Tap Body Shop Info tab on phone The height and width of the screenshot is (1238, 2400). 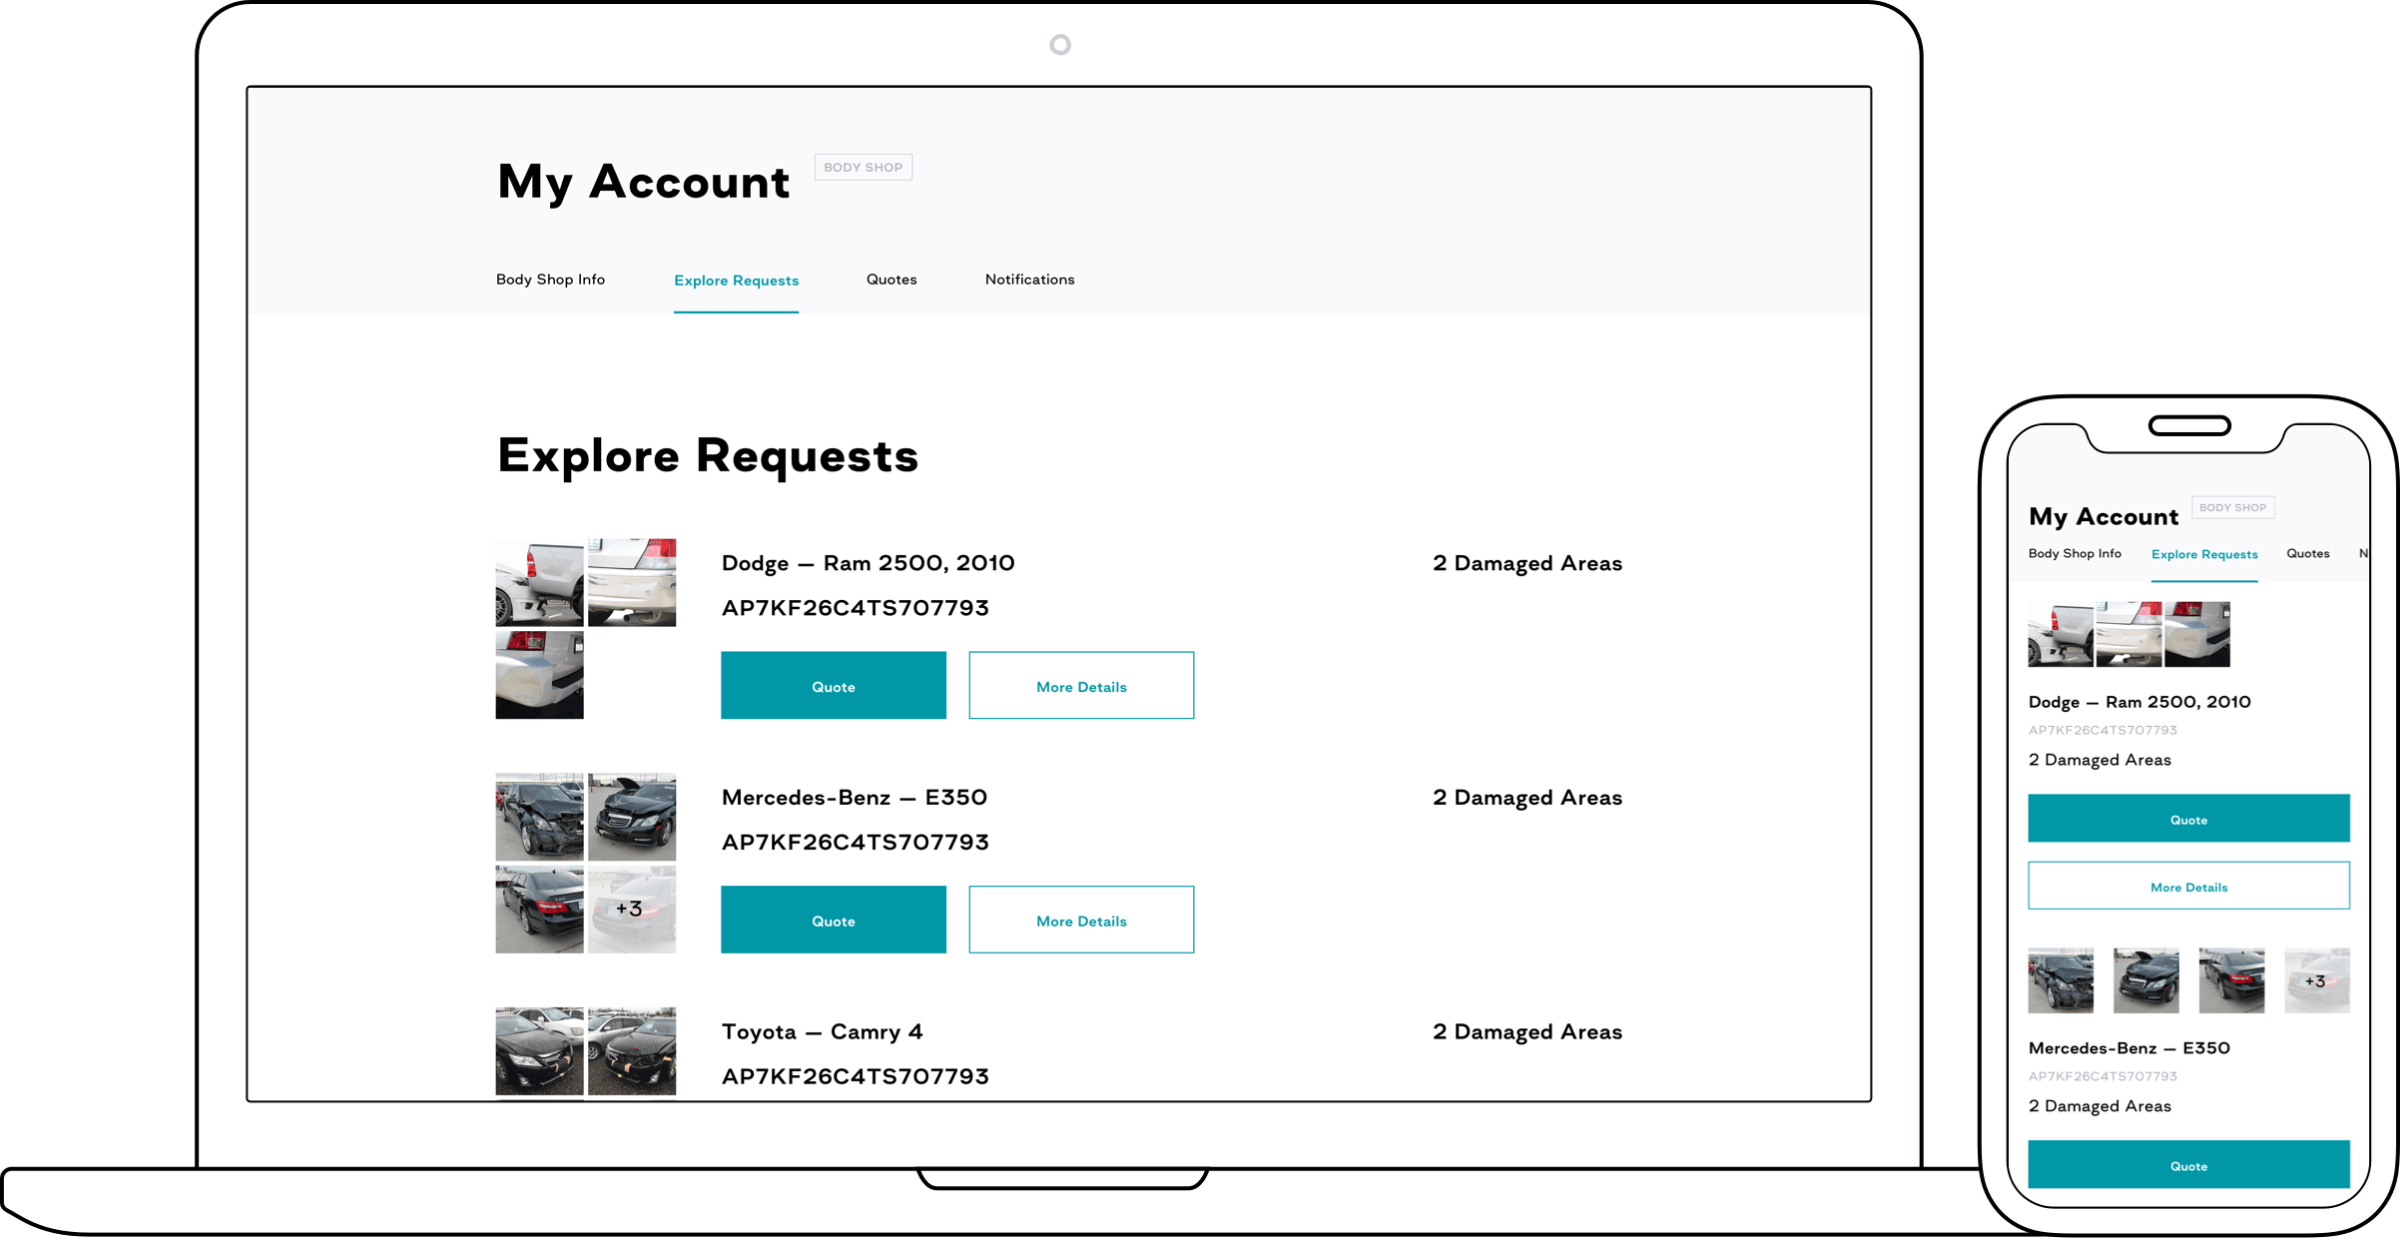pyautogui.click(x=2074, y=553)
